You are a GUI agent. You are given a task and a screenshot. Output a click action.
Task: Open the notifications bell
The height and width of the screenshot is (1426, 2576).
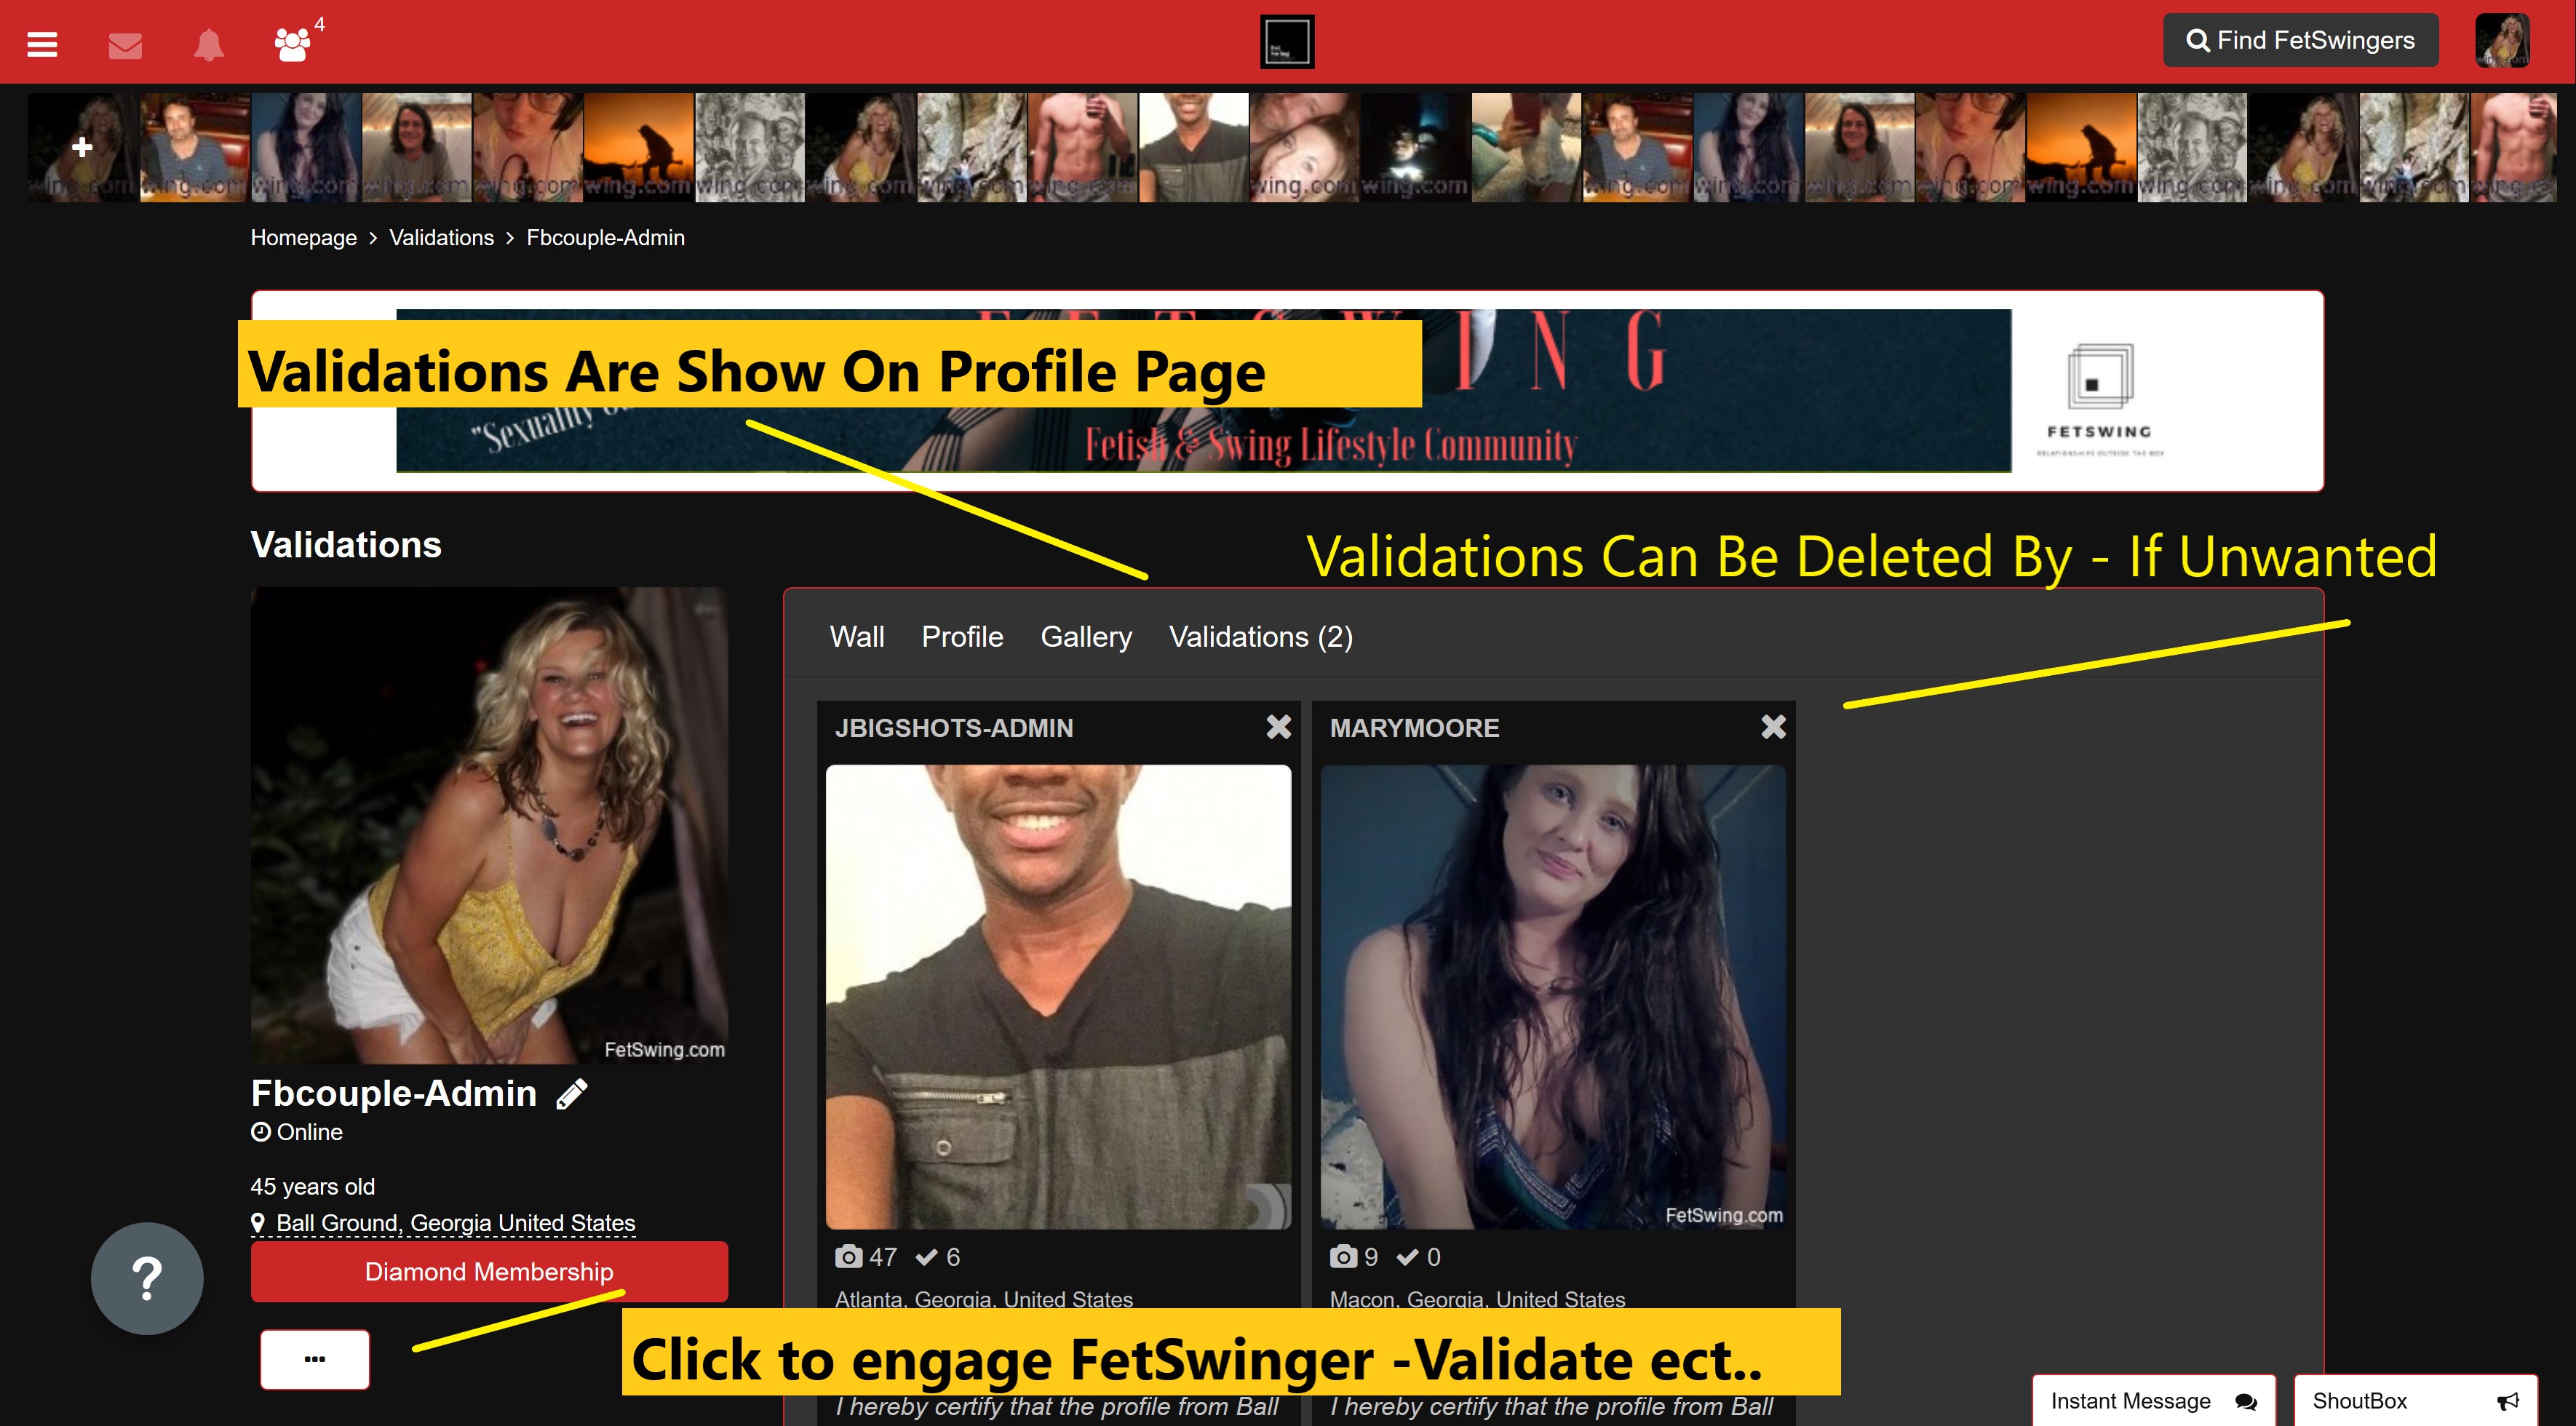[208, 45]
